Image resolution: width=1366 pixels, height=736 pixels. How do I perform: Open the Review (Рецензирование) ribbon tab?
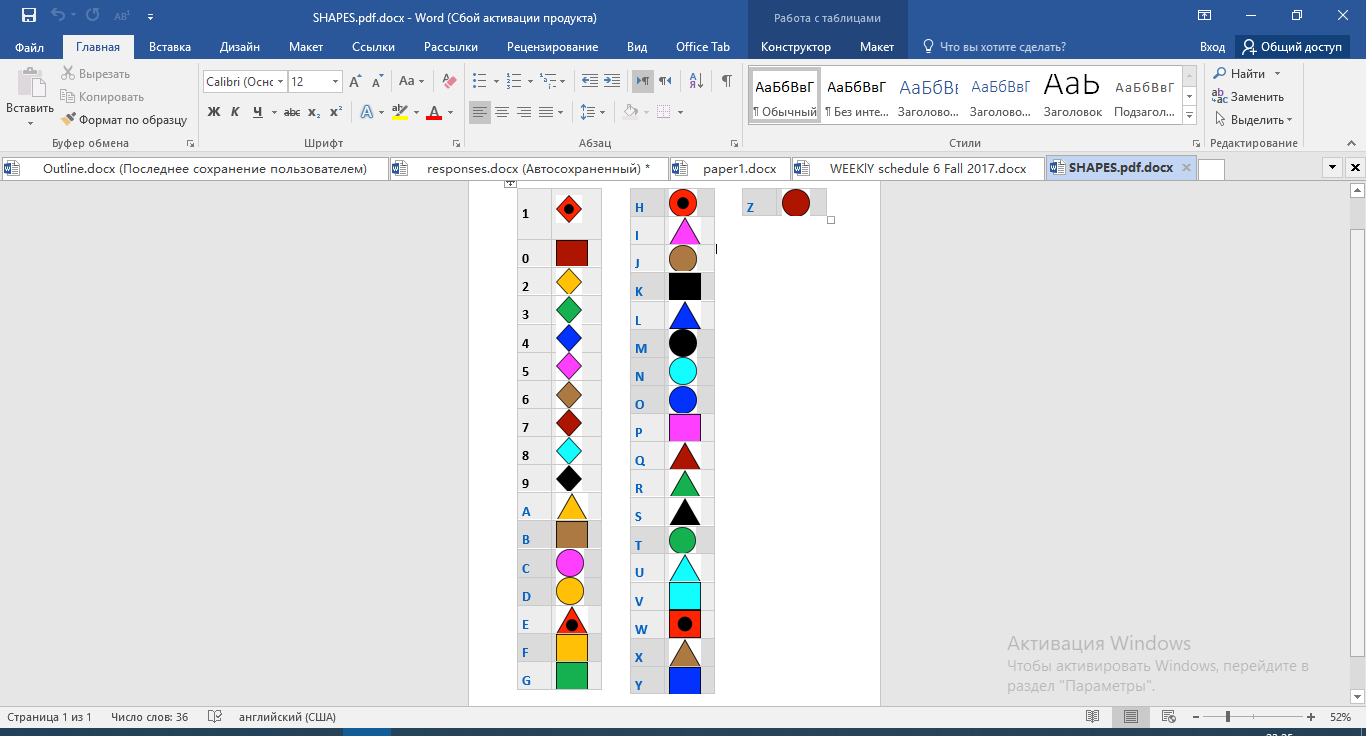(x=552, y=47)
